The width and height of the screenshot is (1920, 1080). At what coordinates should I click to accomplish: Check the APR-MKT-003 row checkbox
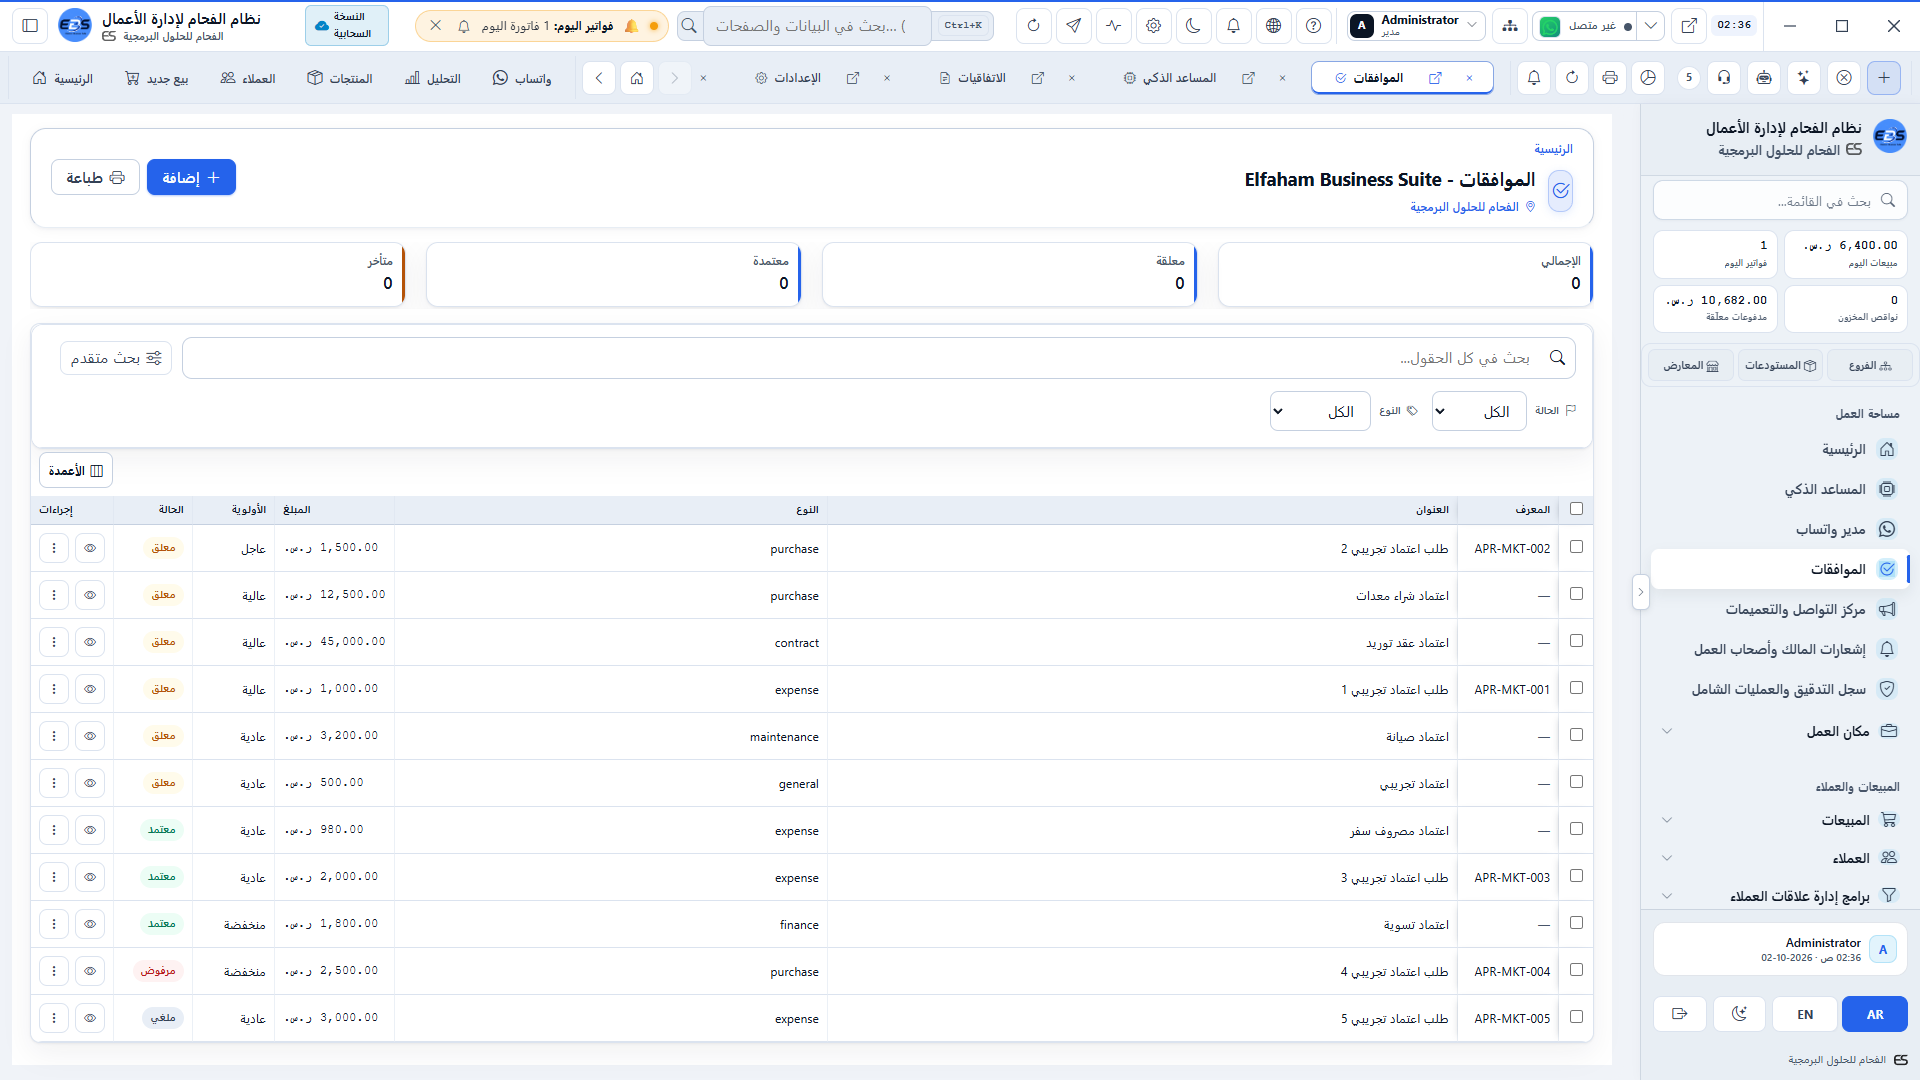(x=1577, y=876)
